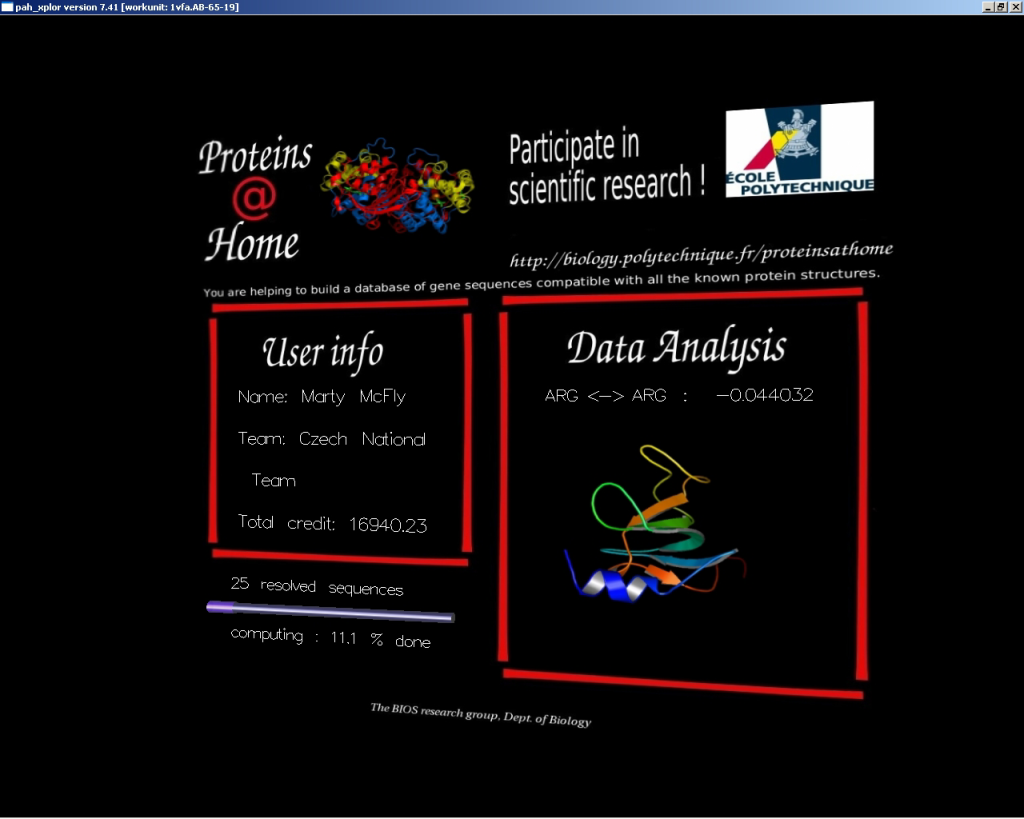Restore down the pah_xplor window
1024x819 pixels.
pos(1001,6)
